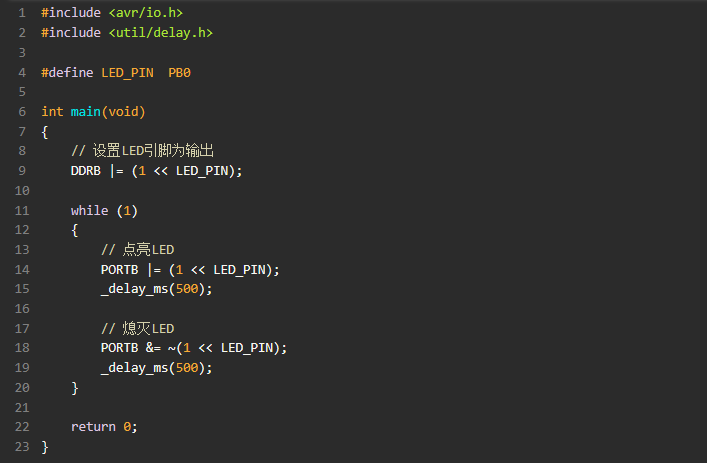Image resolution: width=707 pixels, height=463 pixels.
Task: Click the DDRB register on line 9
Action: pos(86,171)
